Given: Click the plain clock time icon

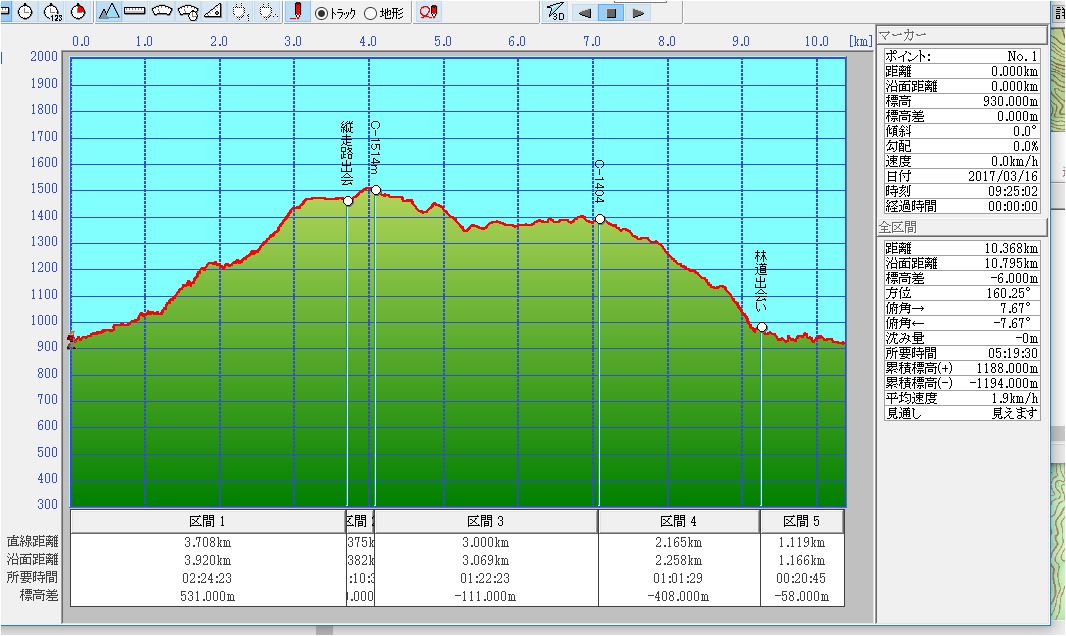Looking at the screenshot, I should coord(25,12).
